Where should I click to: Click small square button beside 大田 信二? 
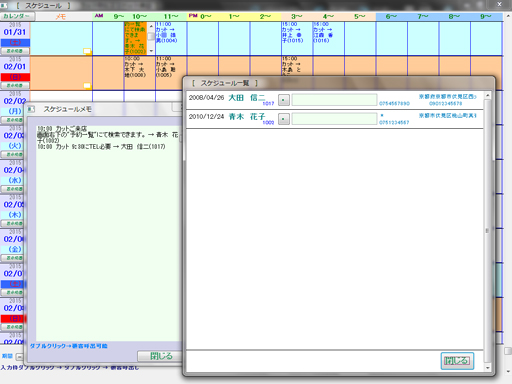pos(284,100)
